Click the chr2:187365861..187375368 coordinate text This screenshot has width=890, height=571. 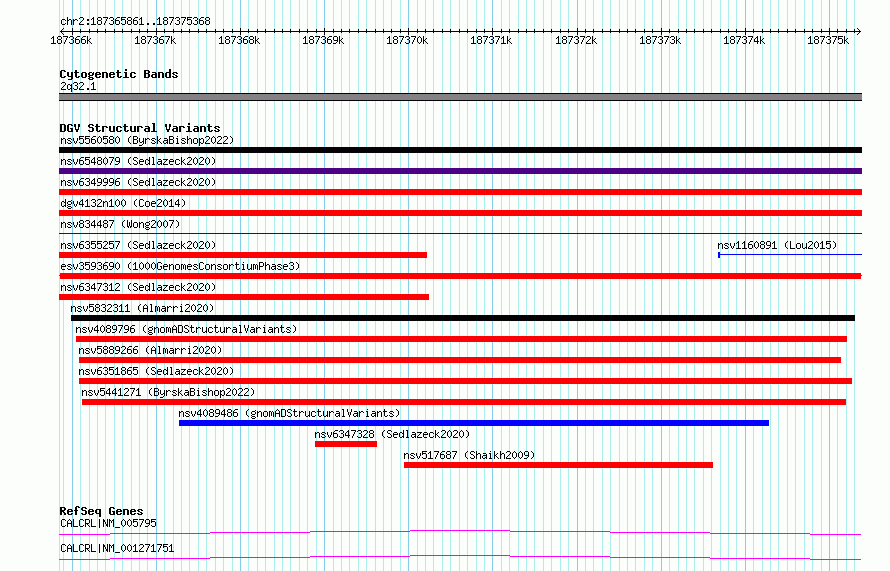point(135,22)
